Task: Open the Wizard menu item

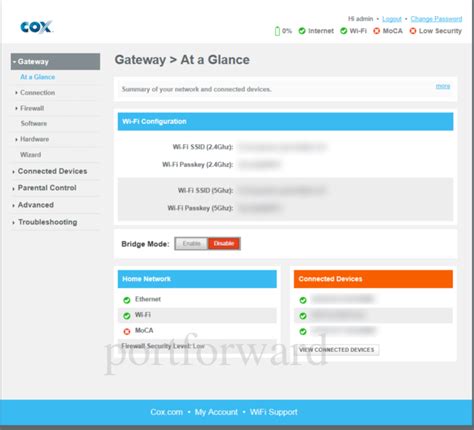Action: [30, 155]
